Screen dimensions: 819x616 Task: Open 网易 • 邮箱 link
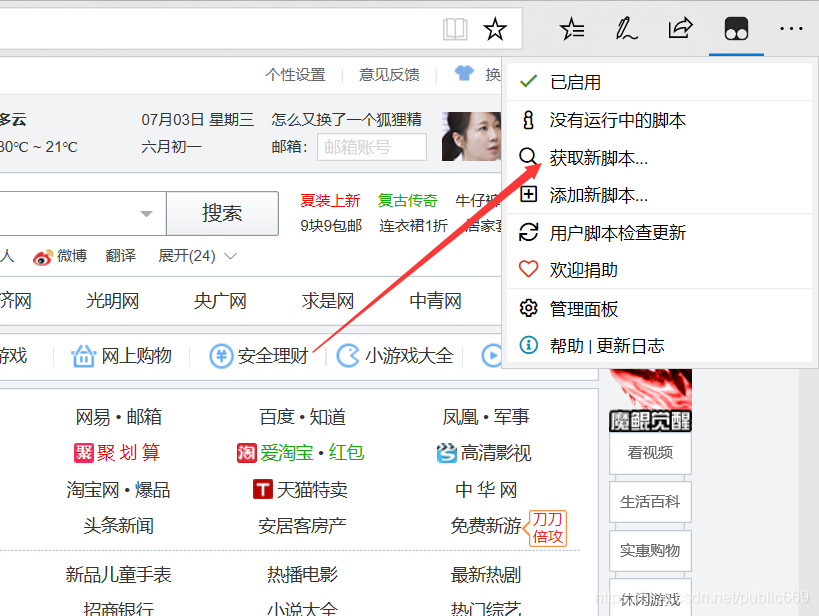point(119,417)
